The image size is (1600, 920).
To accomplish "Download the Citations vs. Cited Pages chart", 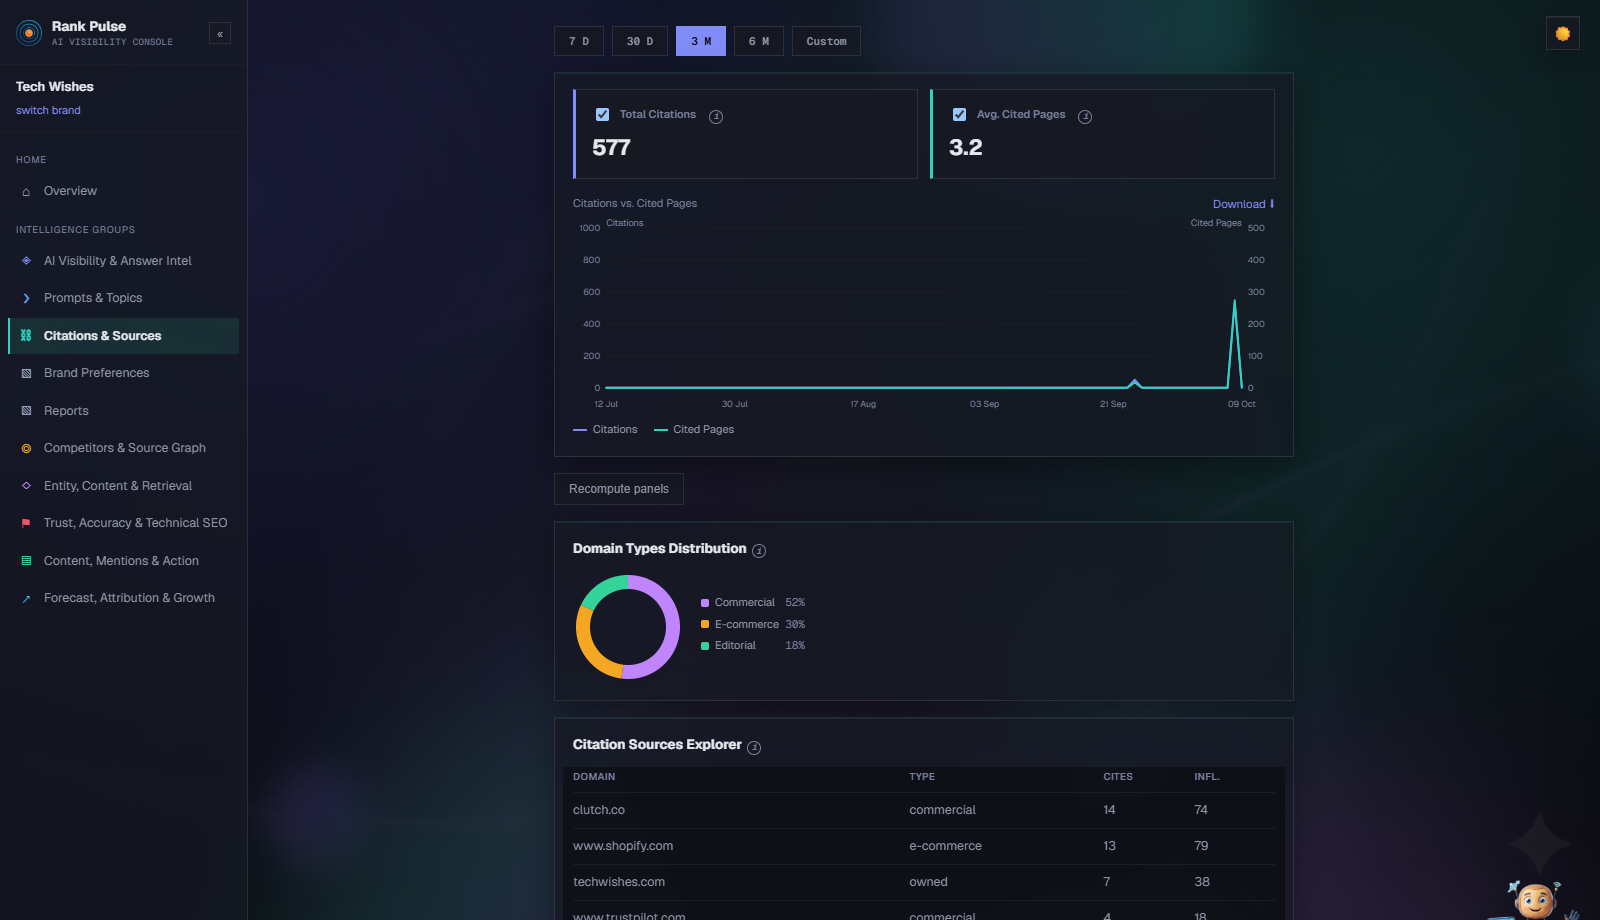I will pos(1243,204).
